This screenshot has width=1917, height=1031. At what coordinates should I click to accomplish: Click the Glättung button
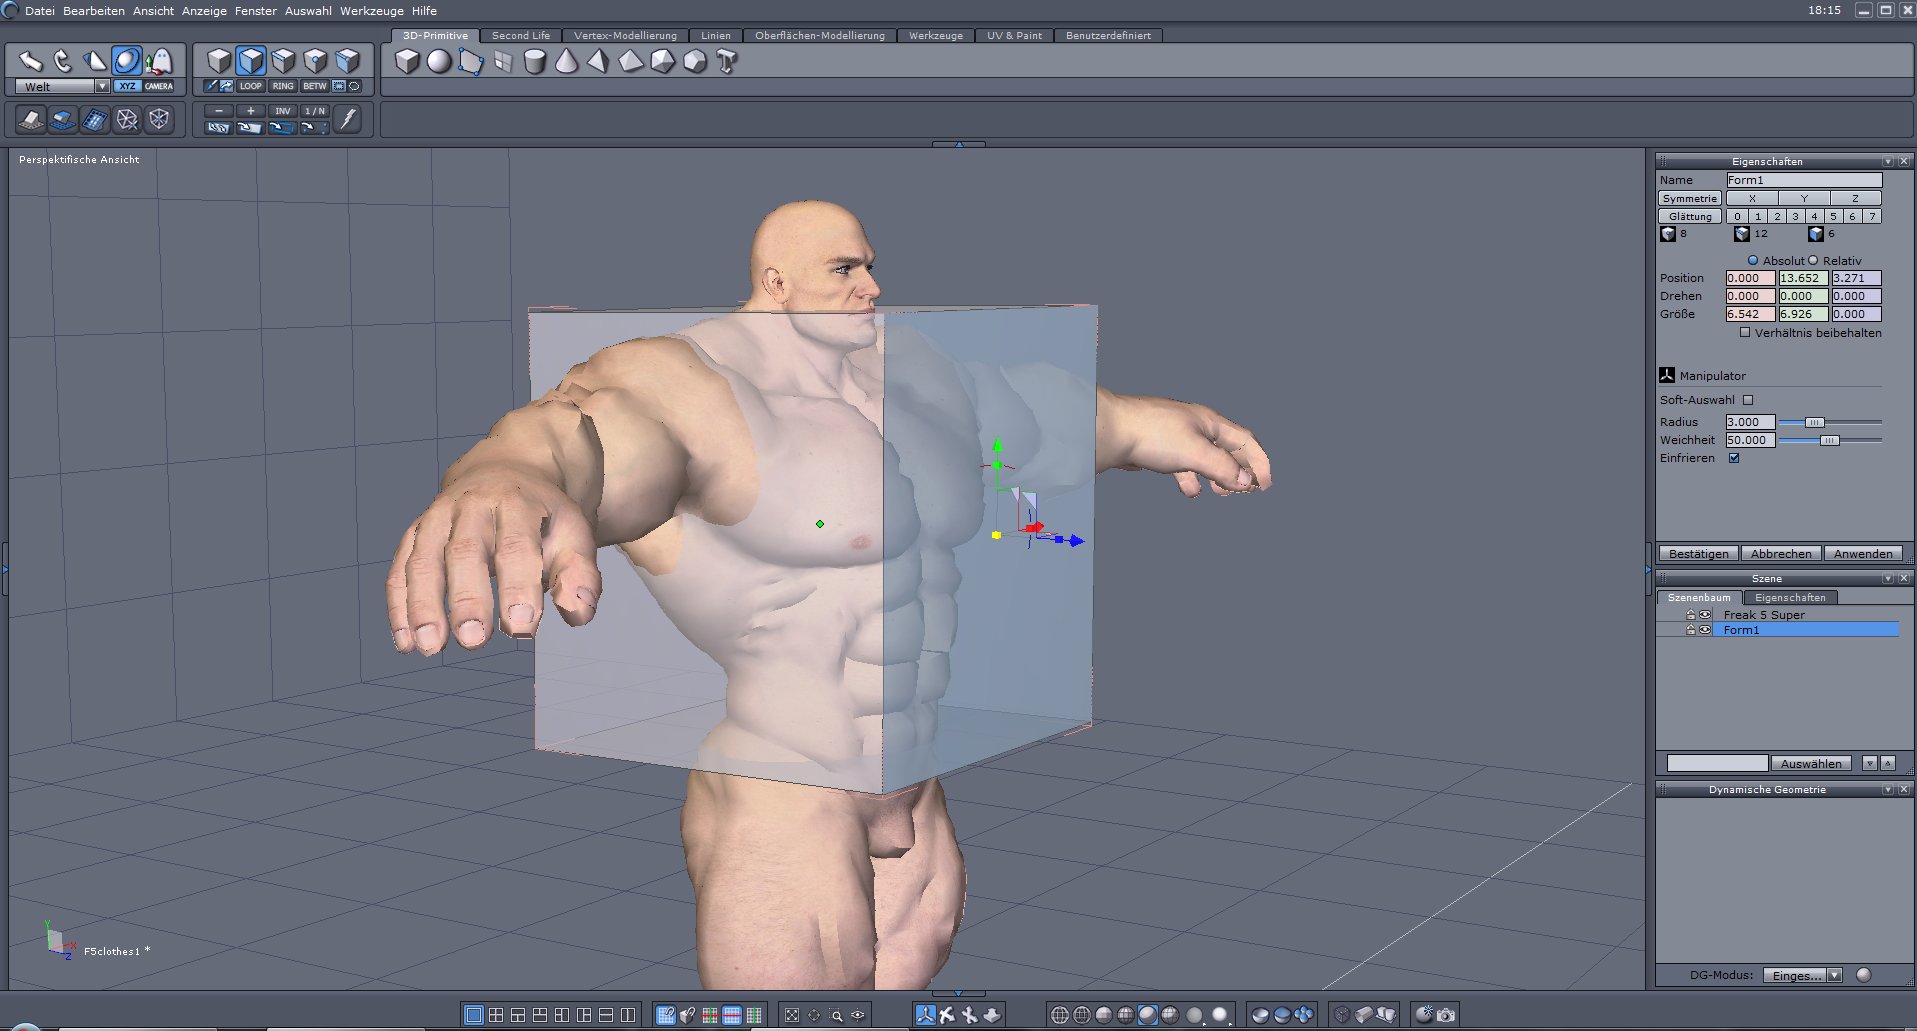coord(1690,216)
